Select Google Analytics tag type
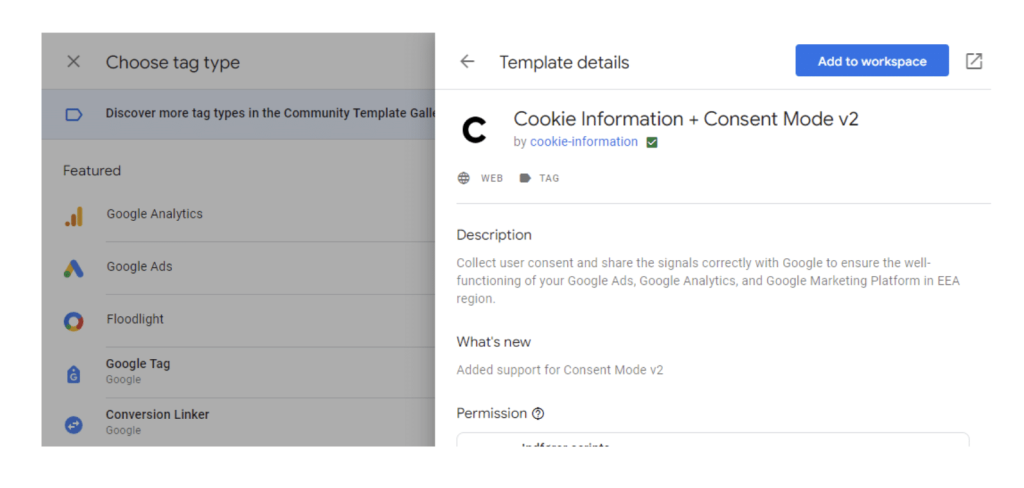 coord(154,214)
